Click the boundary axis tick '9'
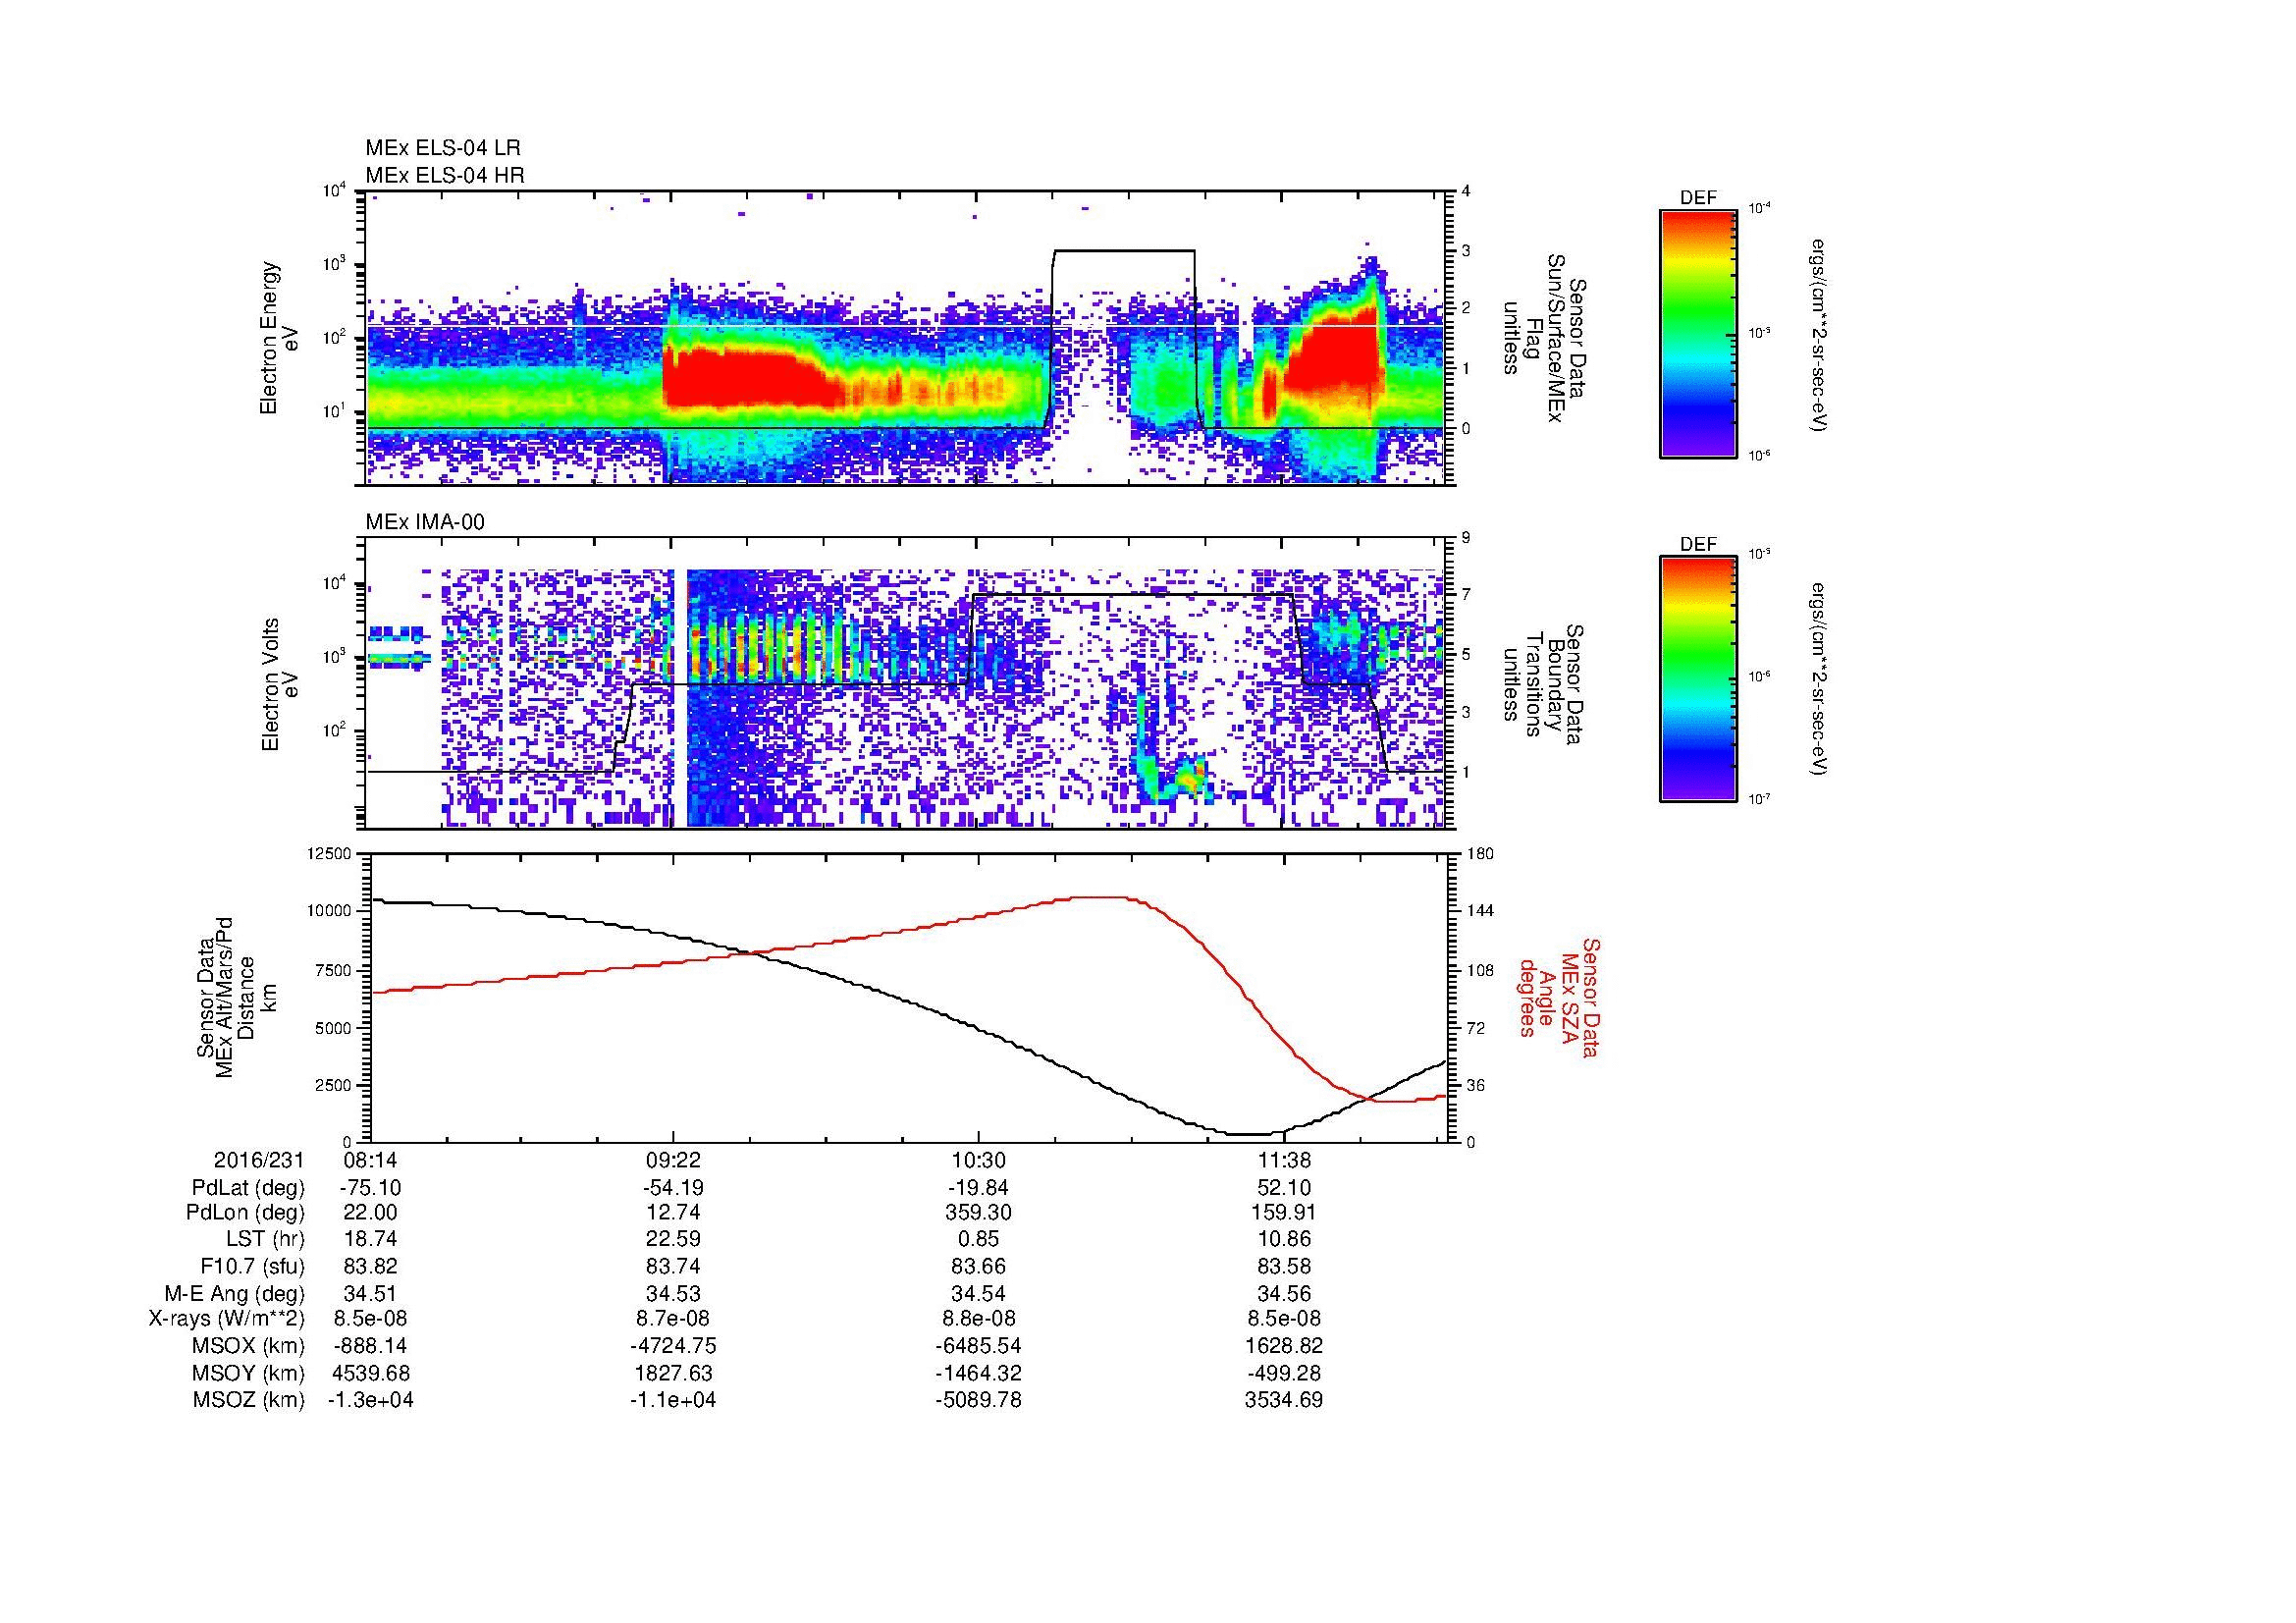The image size is (2296, 1623). (x=1467, y=538)
